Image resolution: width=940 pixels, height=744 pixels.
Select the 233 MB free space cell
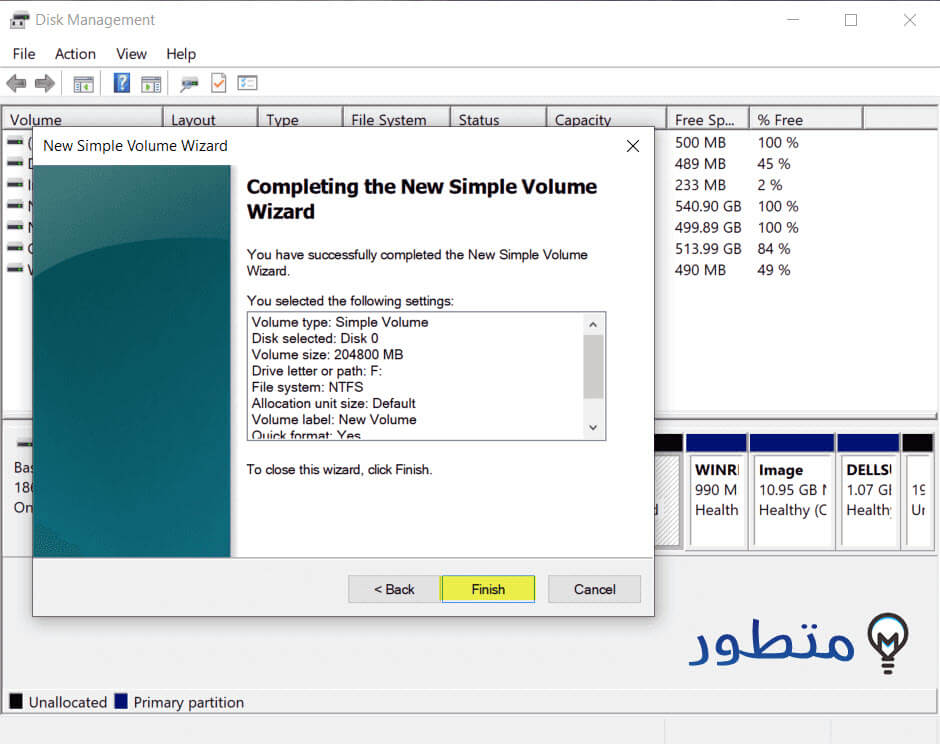coord(700,185)
